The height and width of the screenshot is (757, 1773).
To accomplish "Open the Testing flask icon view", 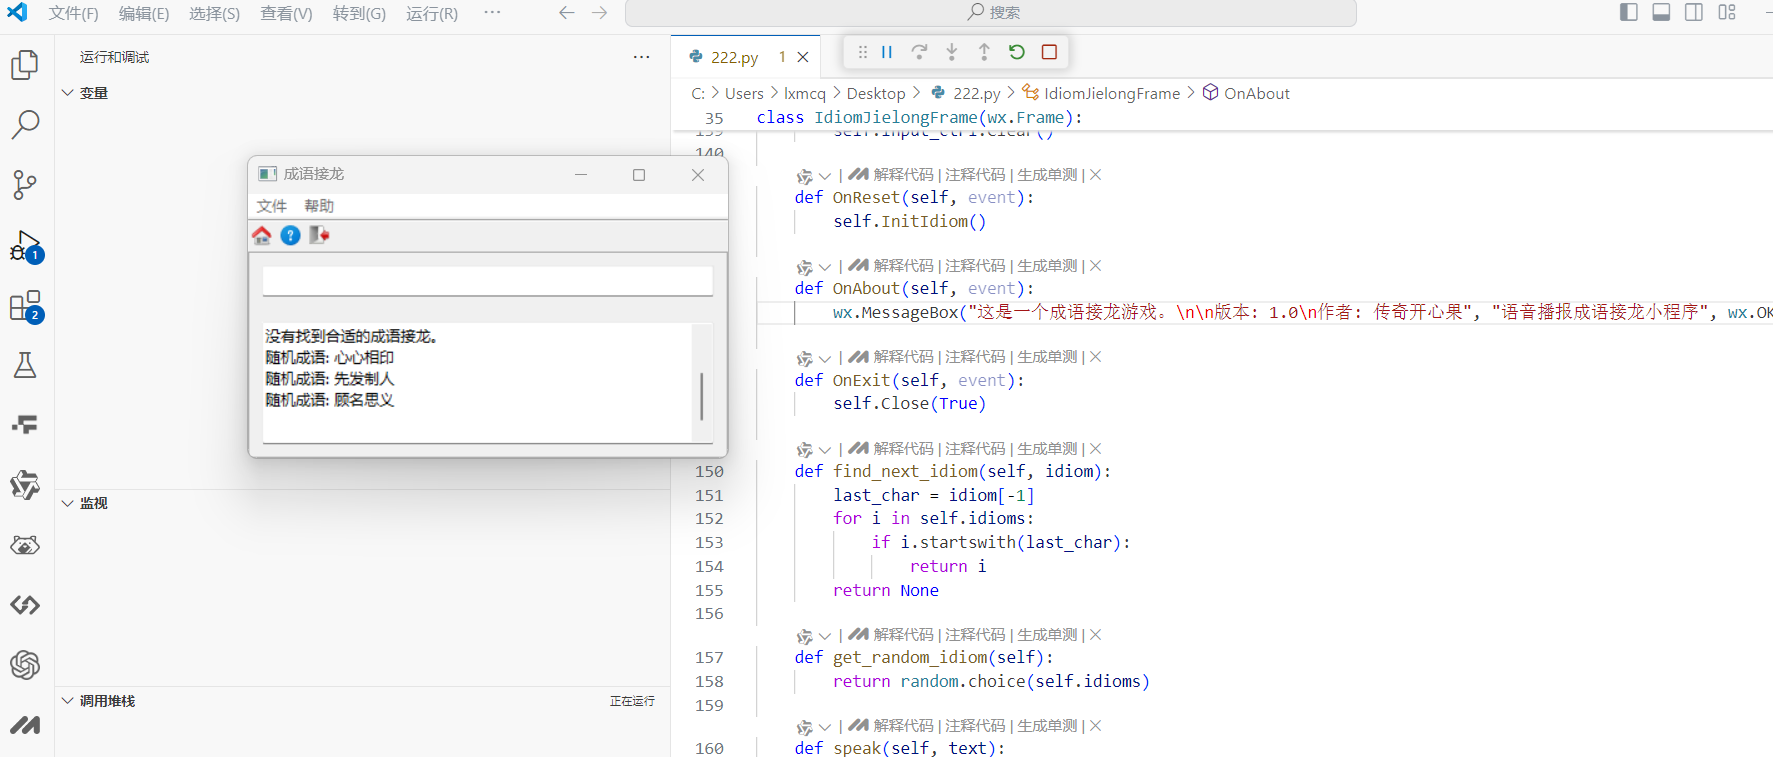I will click(x=25, y=366).
